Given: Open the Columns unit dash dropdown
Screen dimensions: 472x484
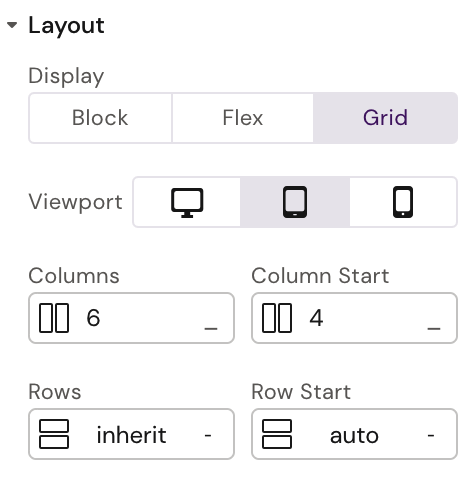Looking at the screenshot, I should [211, 328].
